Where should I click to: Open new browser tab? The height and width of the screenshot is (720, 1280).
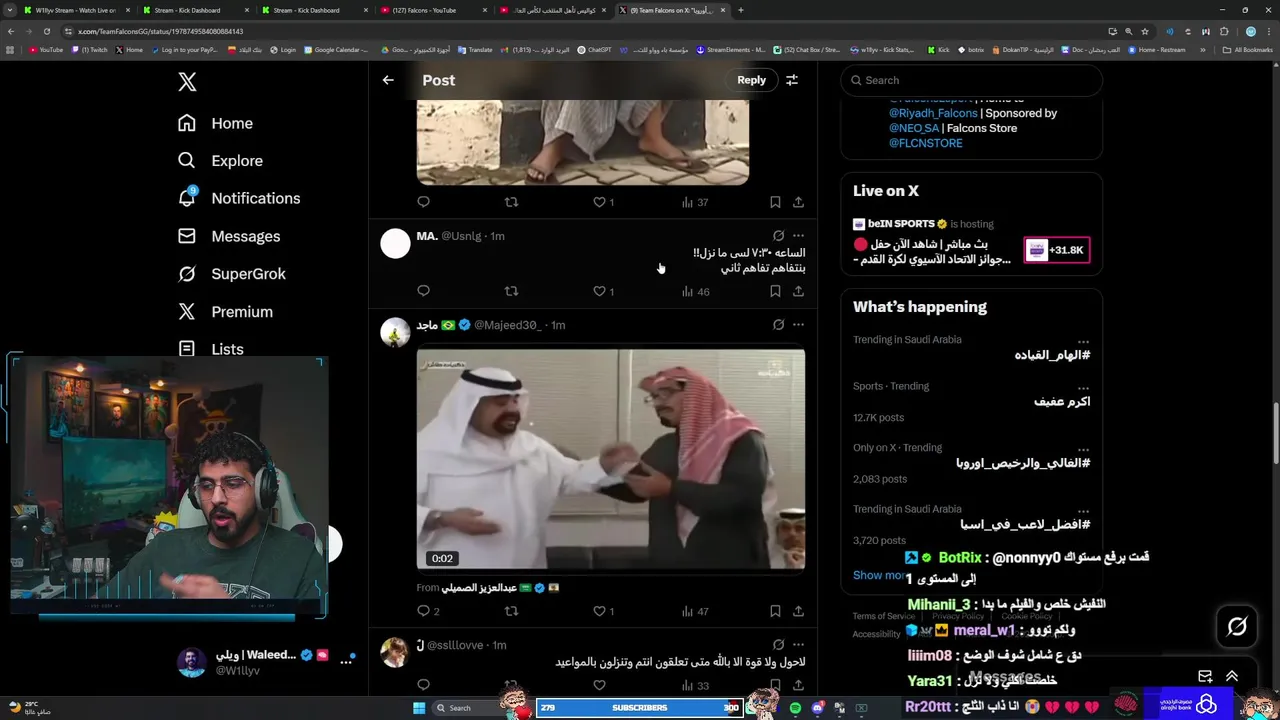(740, 10)
